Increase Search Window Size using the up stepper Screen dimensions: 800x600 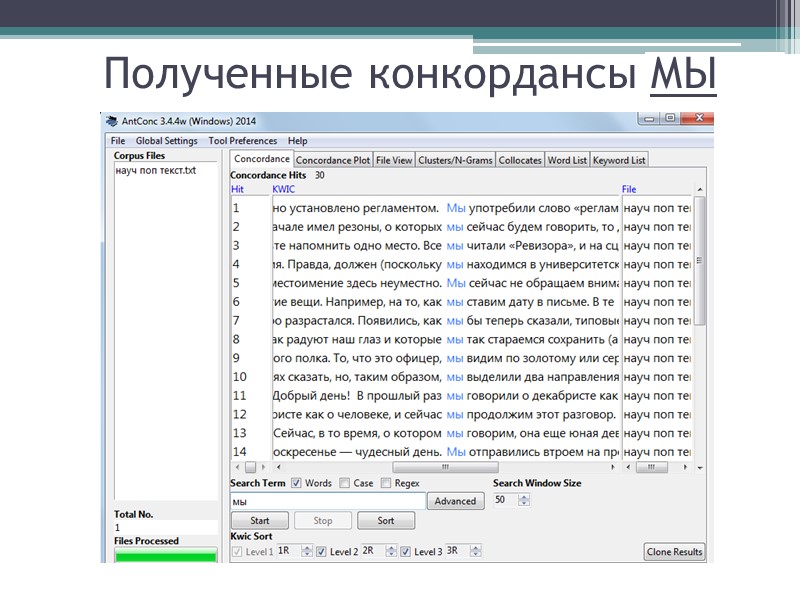coord(523,497)
